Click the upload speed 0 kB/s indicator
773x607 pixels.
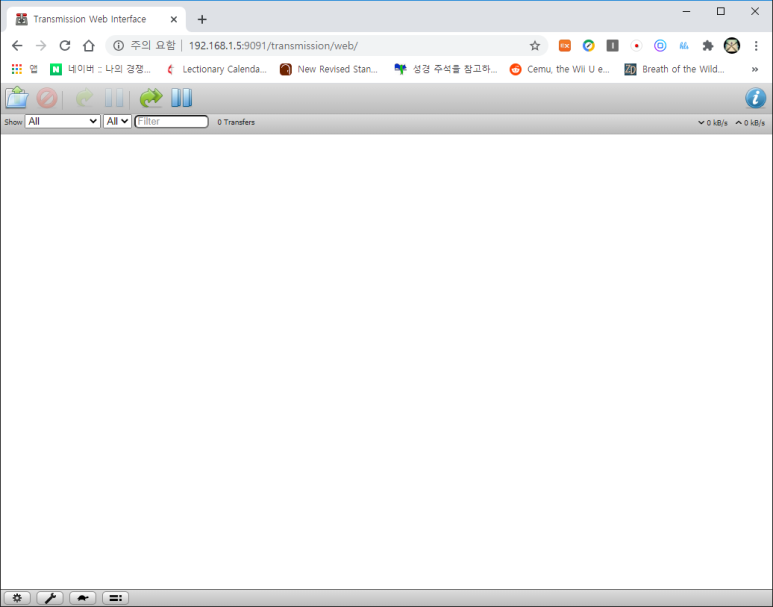750,123
